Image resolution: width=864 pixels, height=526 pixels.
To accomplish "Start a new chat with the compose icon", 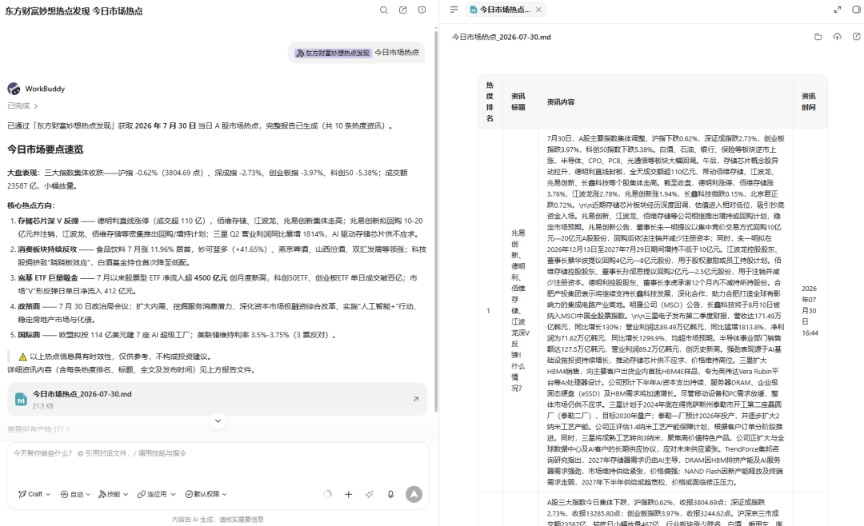I will (x=403, y=10).
